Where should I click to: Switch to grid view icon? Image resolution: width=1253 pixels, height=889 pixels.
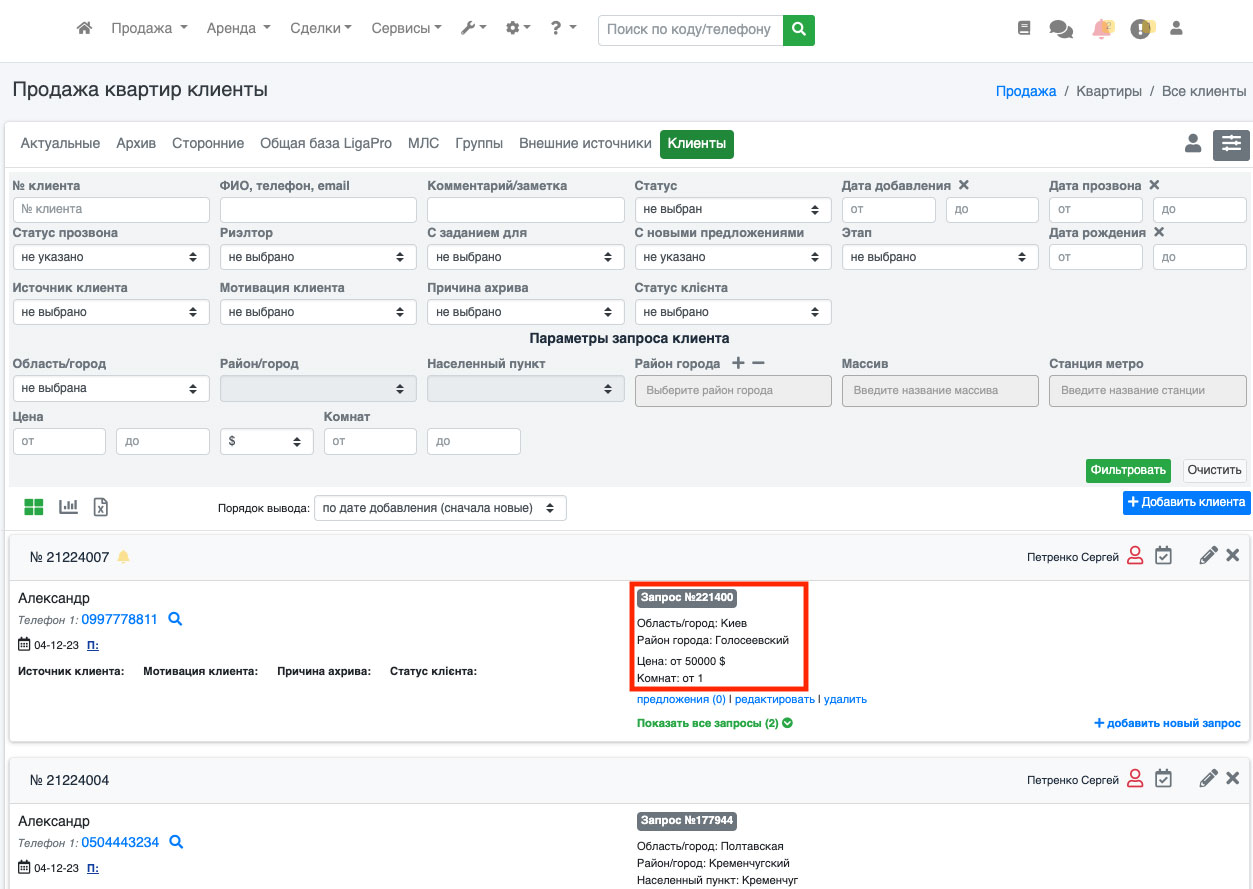(x=34, y=507)
